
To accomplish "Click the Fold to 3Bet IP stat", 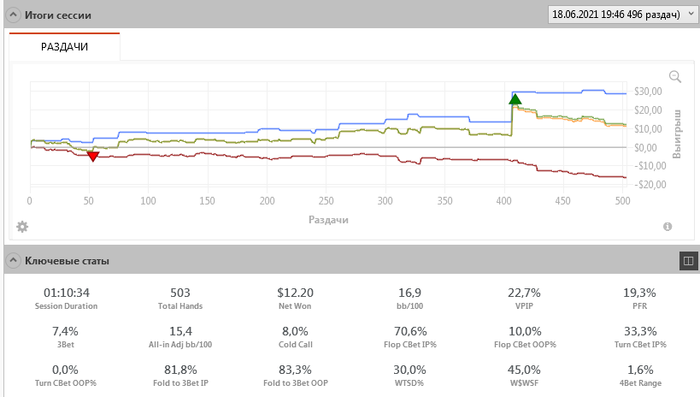I will click(x=180, y=376).
